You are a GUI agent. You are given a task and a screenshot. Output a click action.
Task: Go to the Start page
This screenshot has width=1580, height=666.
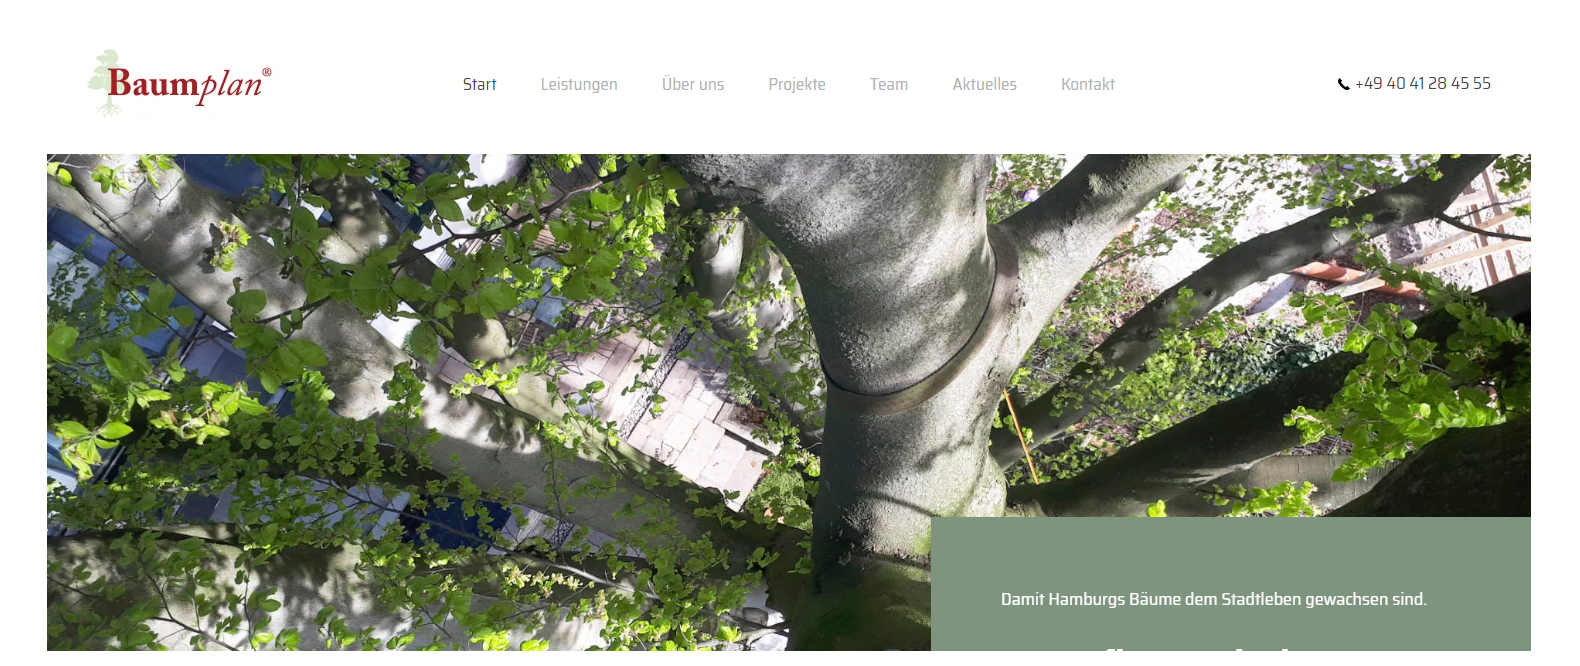point(479,85)
